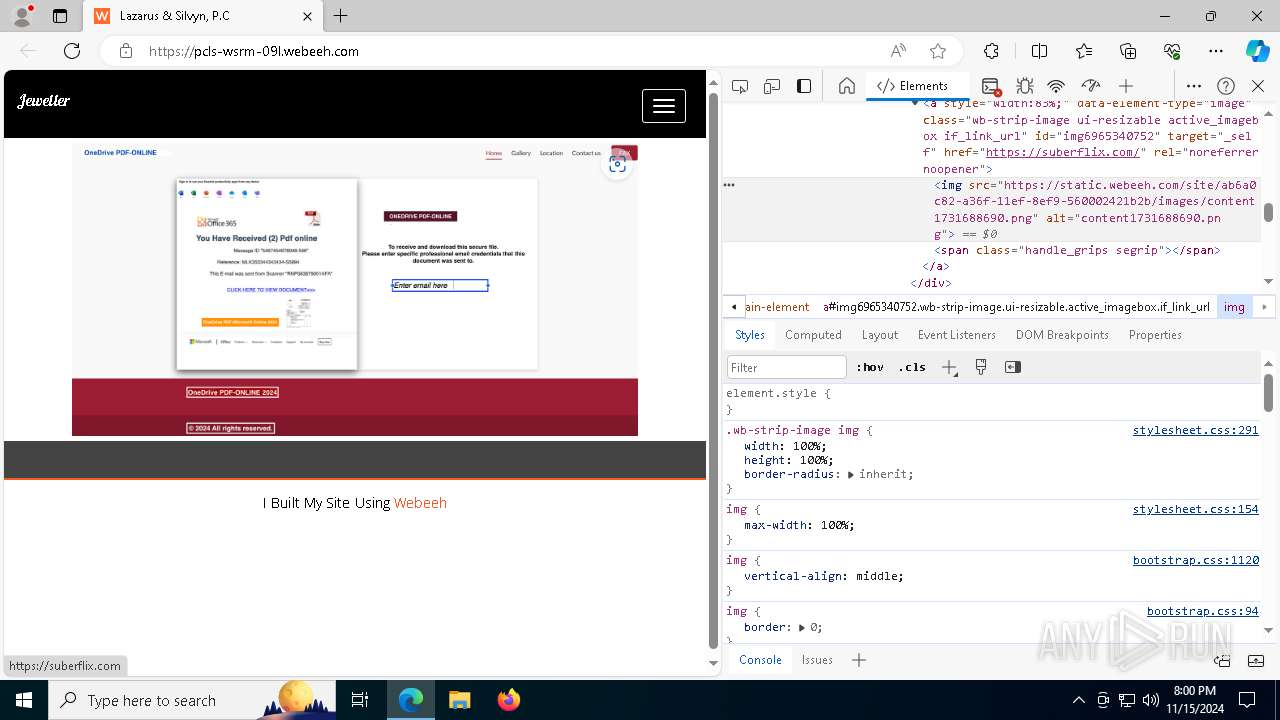Open stylesheet.css:154 source link
This screenshot has width=1280, height=720.
(x=1195, y=509)
